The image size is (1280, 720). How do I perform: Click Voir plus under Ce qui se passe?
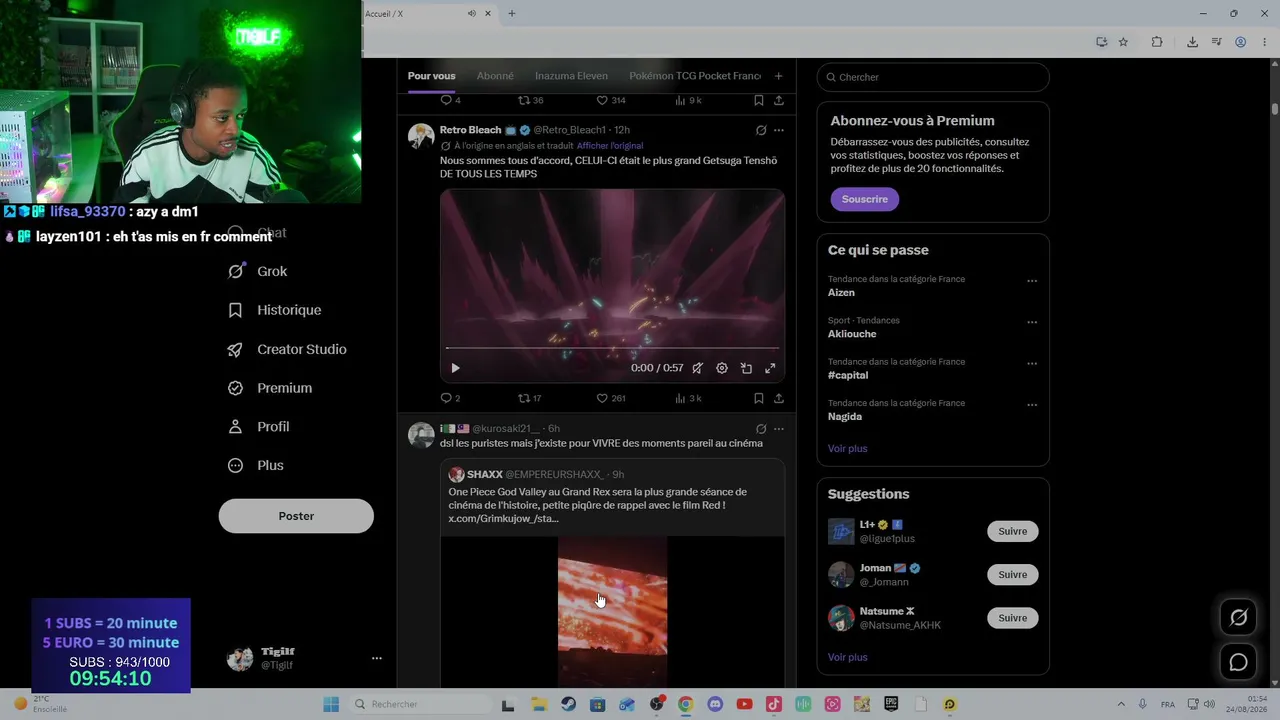pos(848,448)
